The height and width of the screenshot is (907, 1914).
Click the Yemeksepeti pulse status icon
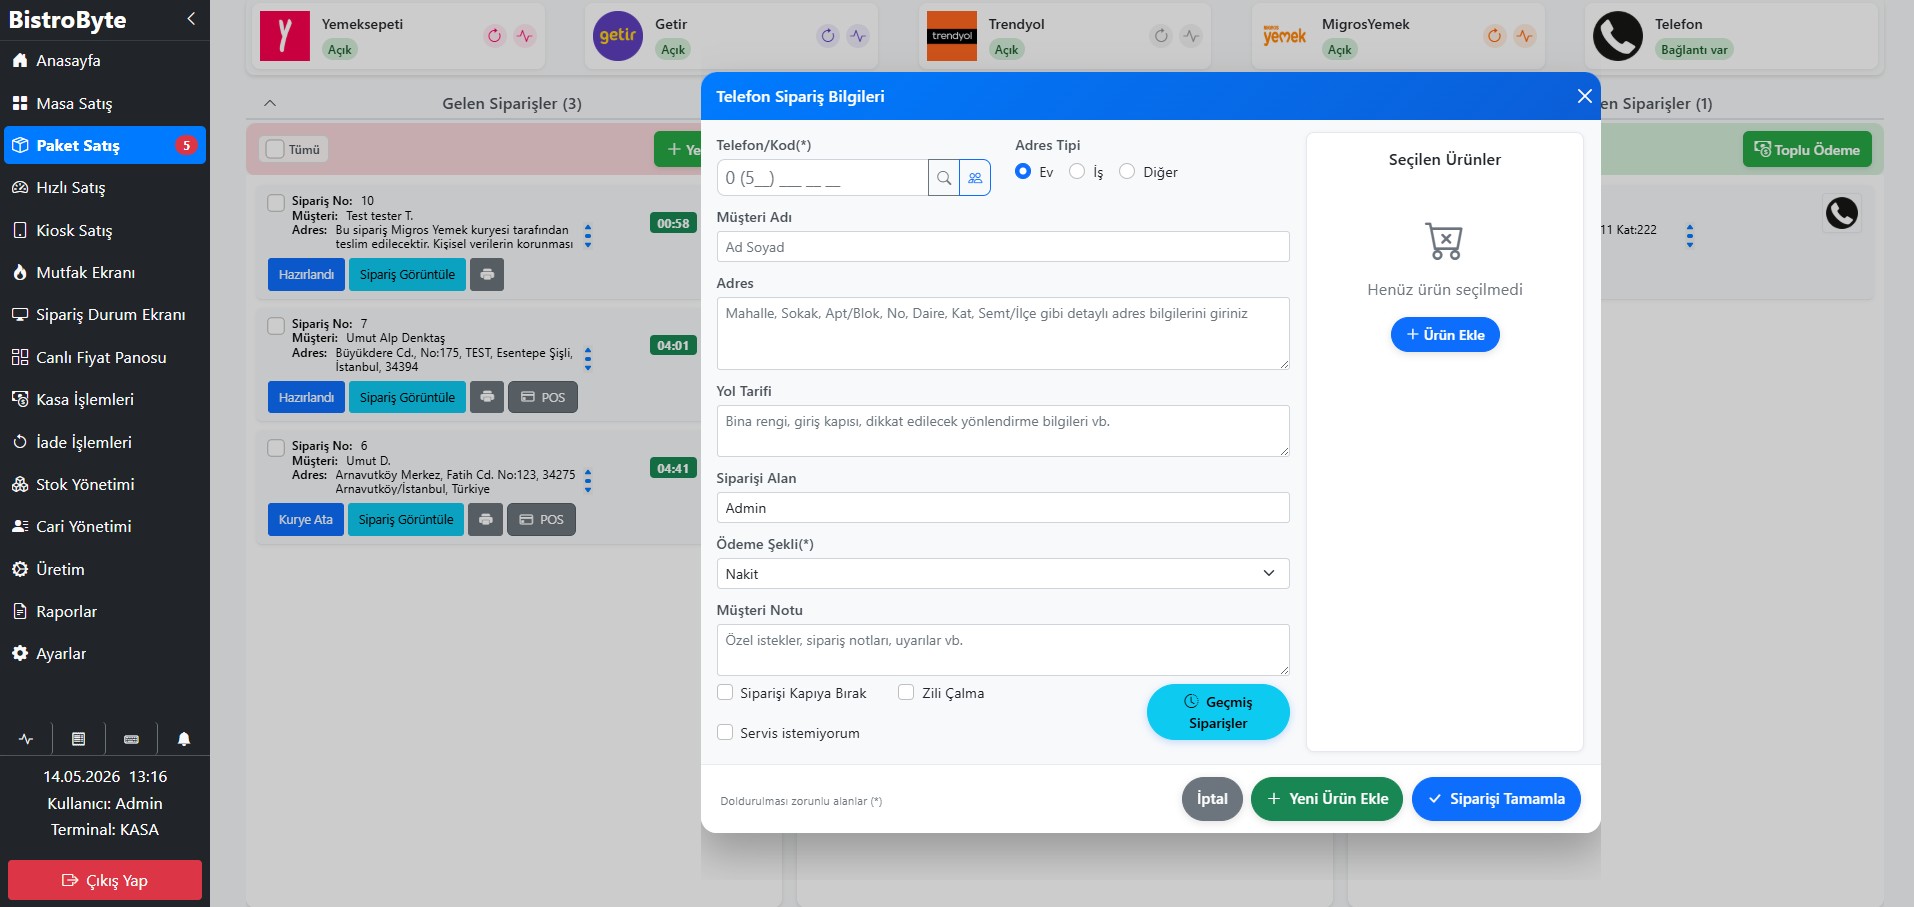[x=525, y=36]
